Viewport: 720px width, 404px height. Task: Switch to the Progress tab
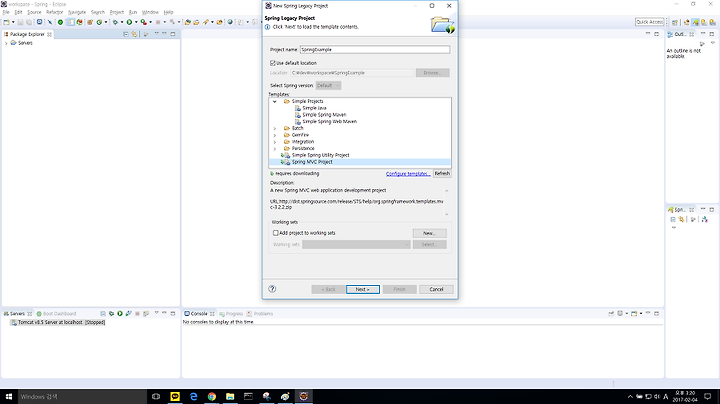pyautogui.click(x=231, y=314)
